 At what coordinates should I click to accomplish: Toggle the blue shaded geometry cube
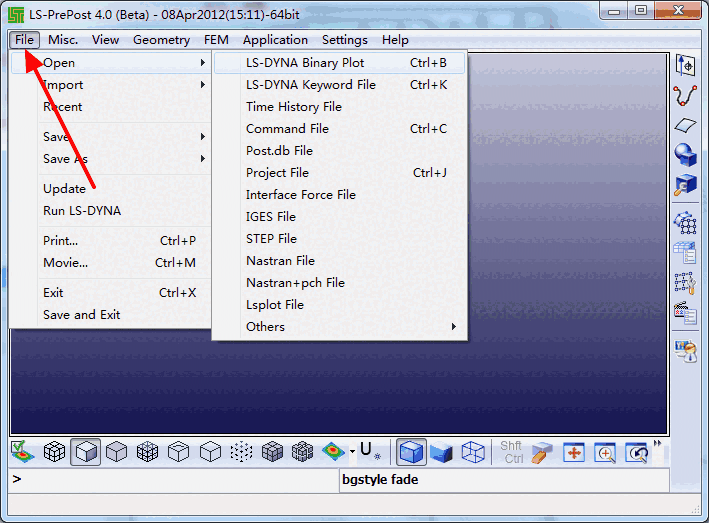[411, 452]
